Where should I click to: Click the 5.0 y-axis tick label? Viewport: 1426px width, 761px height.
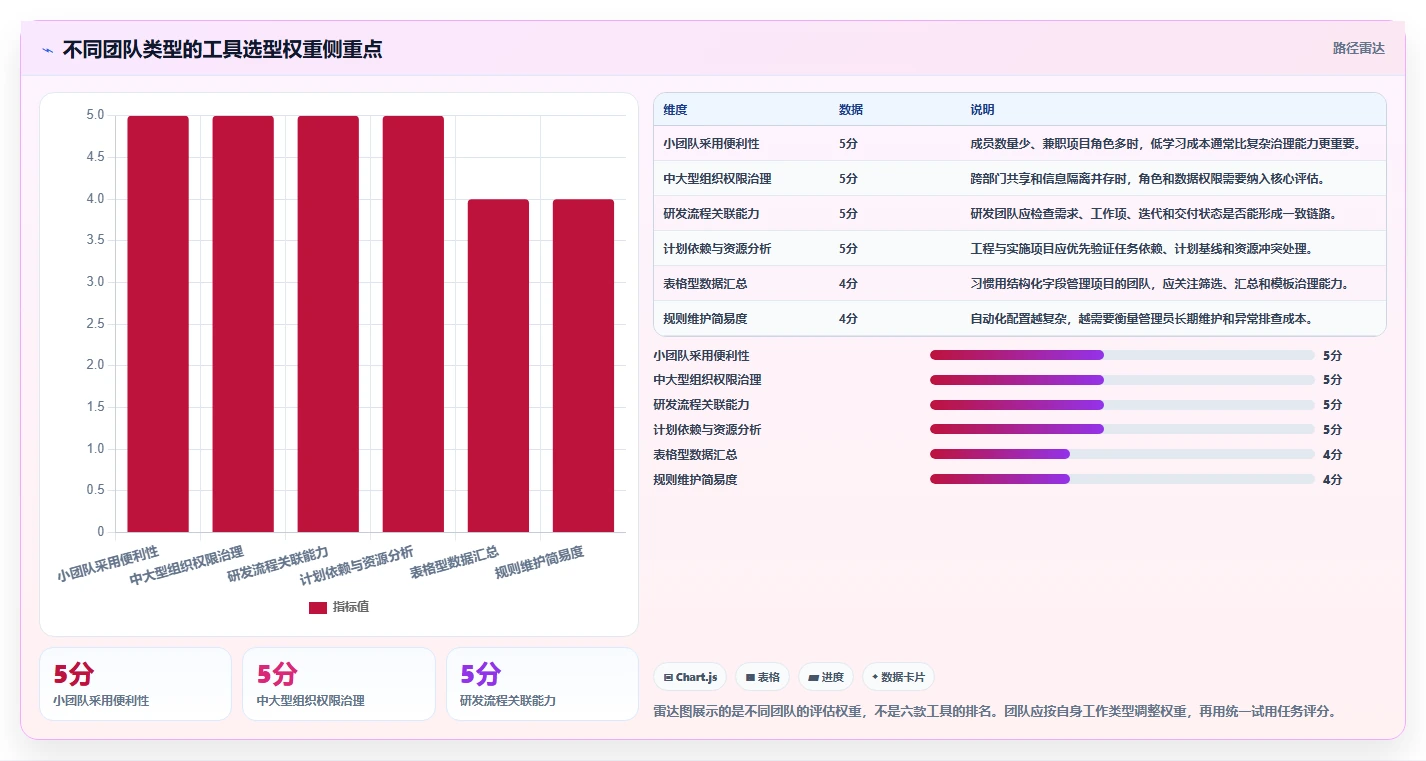[95, 115]
